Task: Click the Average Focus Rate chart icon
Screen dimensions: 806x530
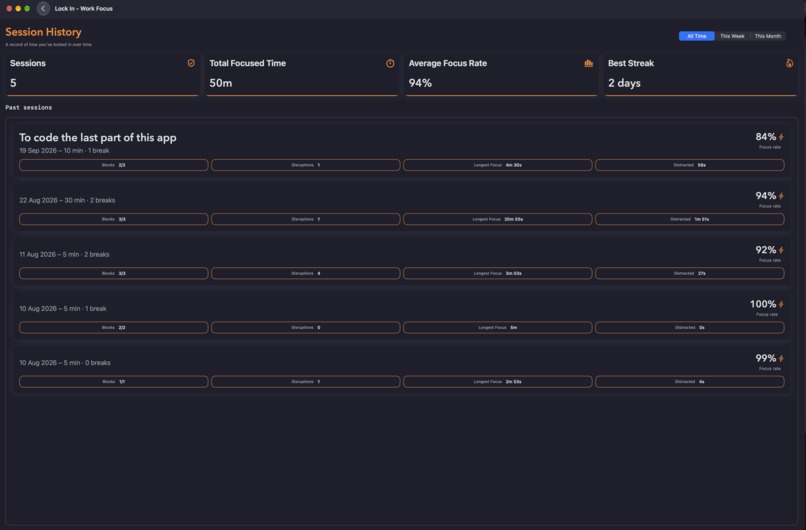Action: [589, 63]
